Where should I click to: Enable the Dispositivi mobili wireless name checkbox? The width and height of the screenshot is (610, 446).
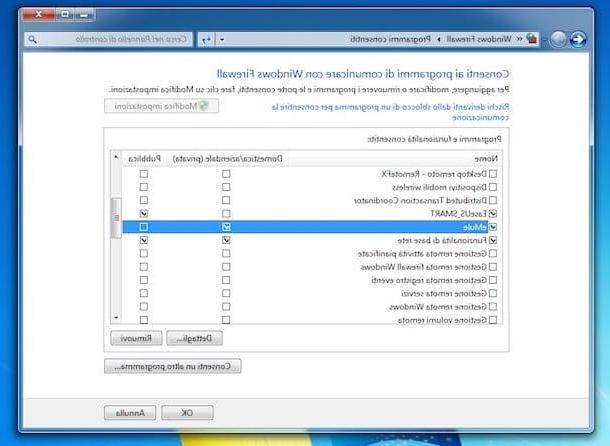point(493,187)
